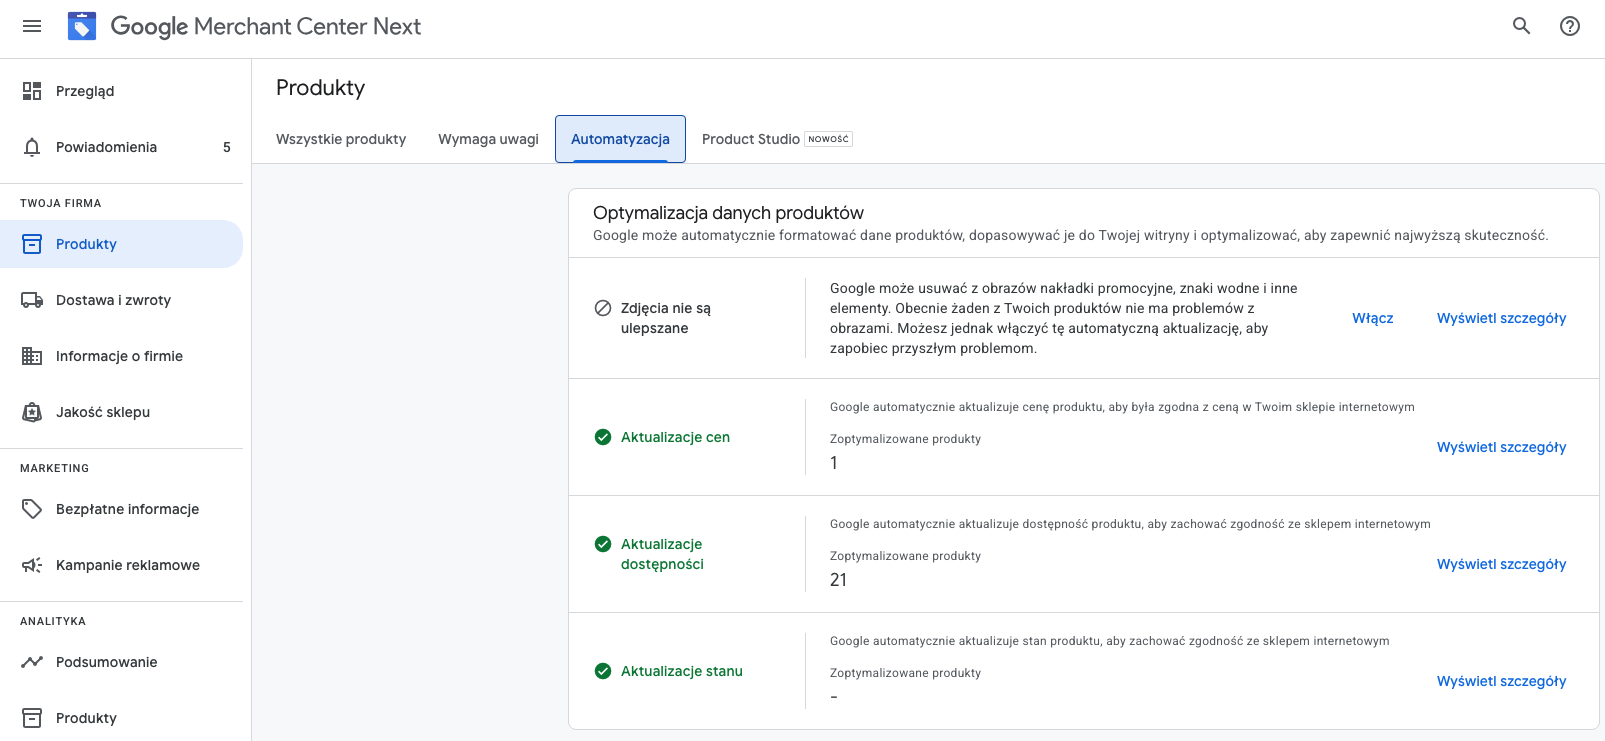
Task: Click the optimized products count 21
Action: pos(838,580)
